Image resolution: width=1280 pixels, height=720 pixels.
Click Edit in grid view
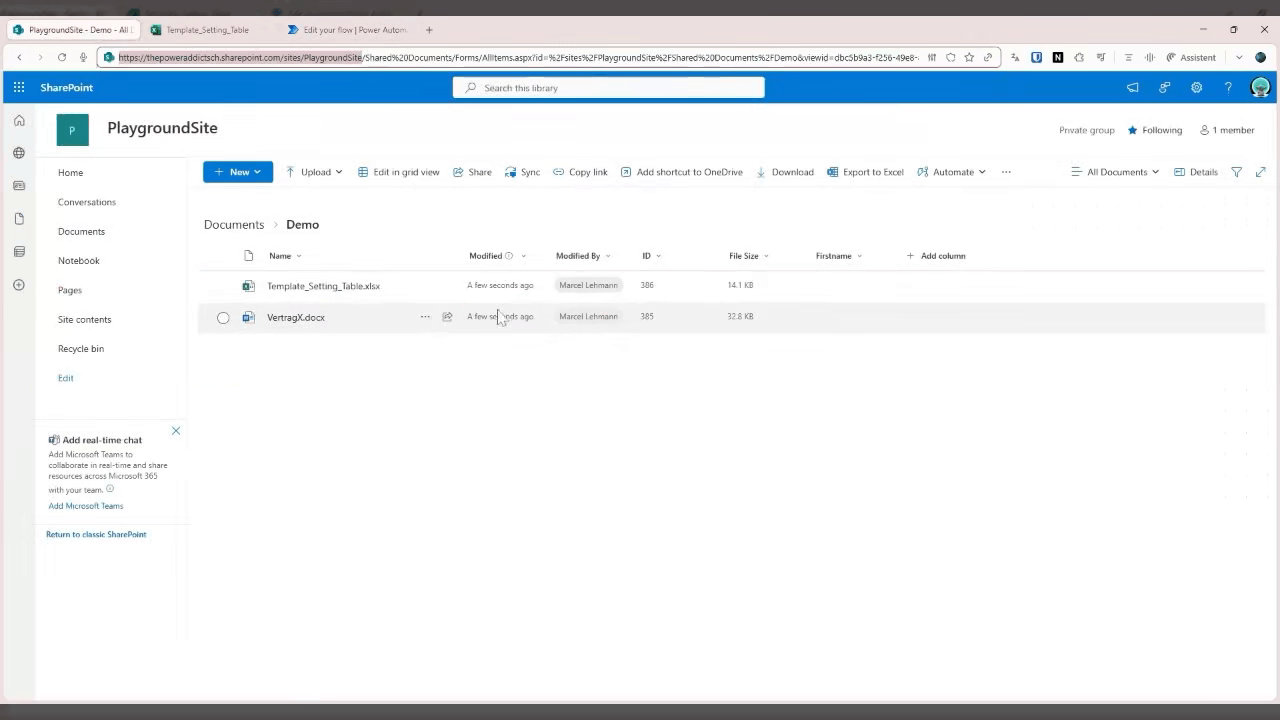click(x=398, y=172)
